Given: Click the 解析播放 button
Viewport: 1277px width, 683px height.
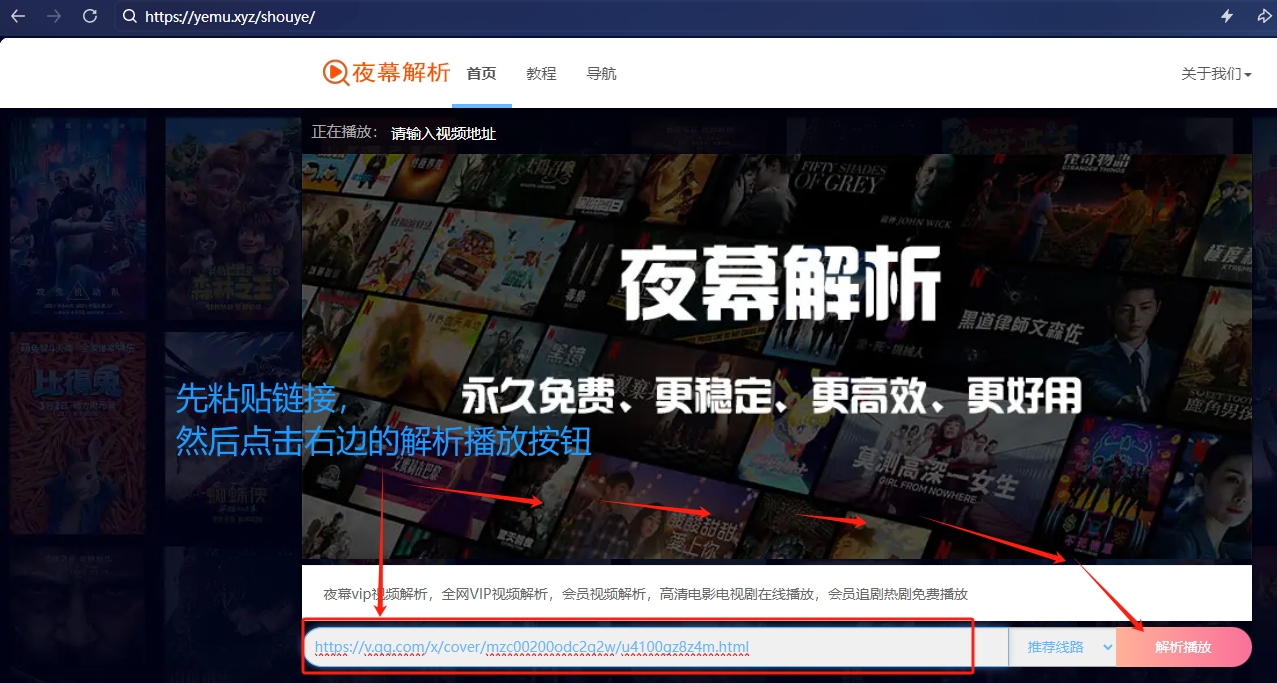Looking at the screenshot, I should [x=1184, y=647].
